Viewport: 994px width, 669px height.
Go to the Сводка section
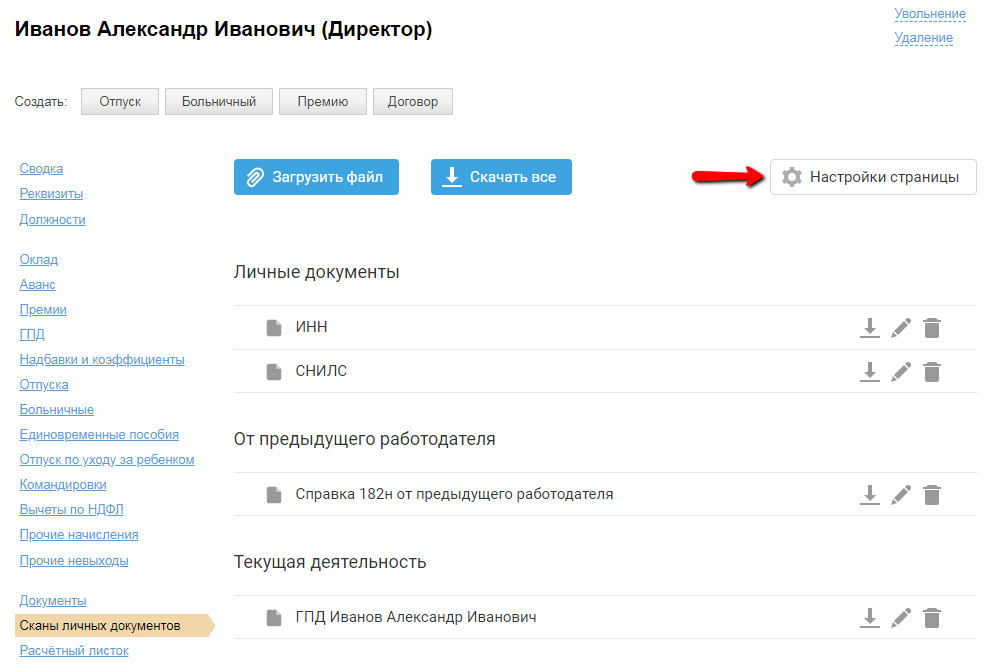pos(41,169)
